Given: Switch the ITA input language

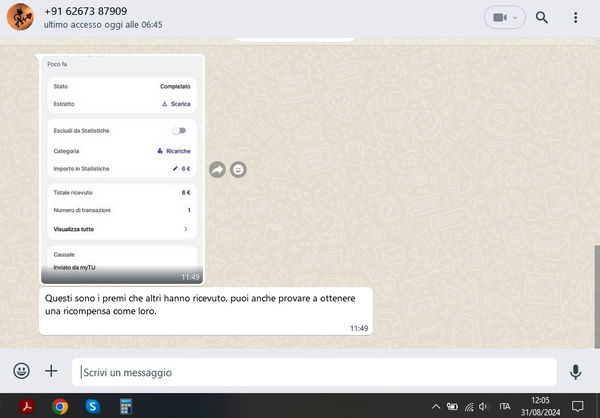Looking at the screenshot, I should (x=504, y=407).
